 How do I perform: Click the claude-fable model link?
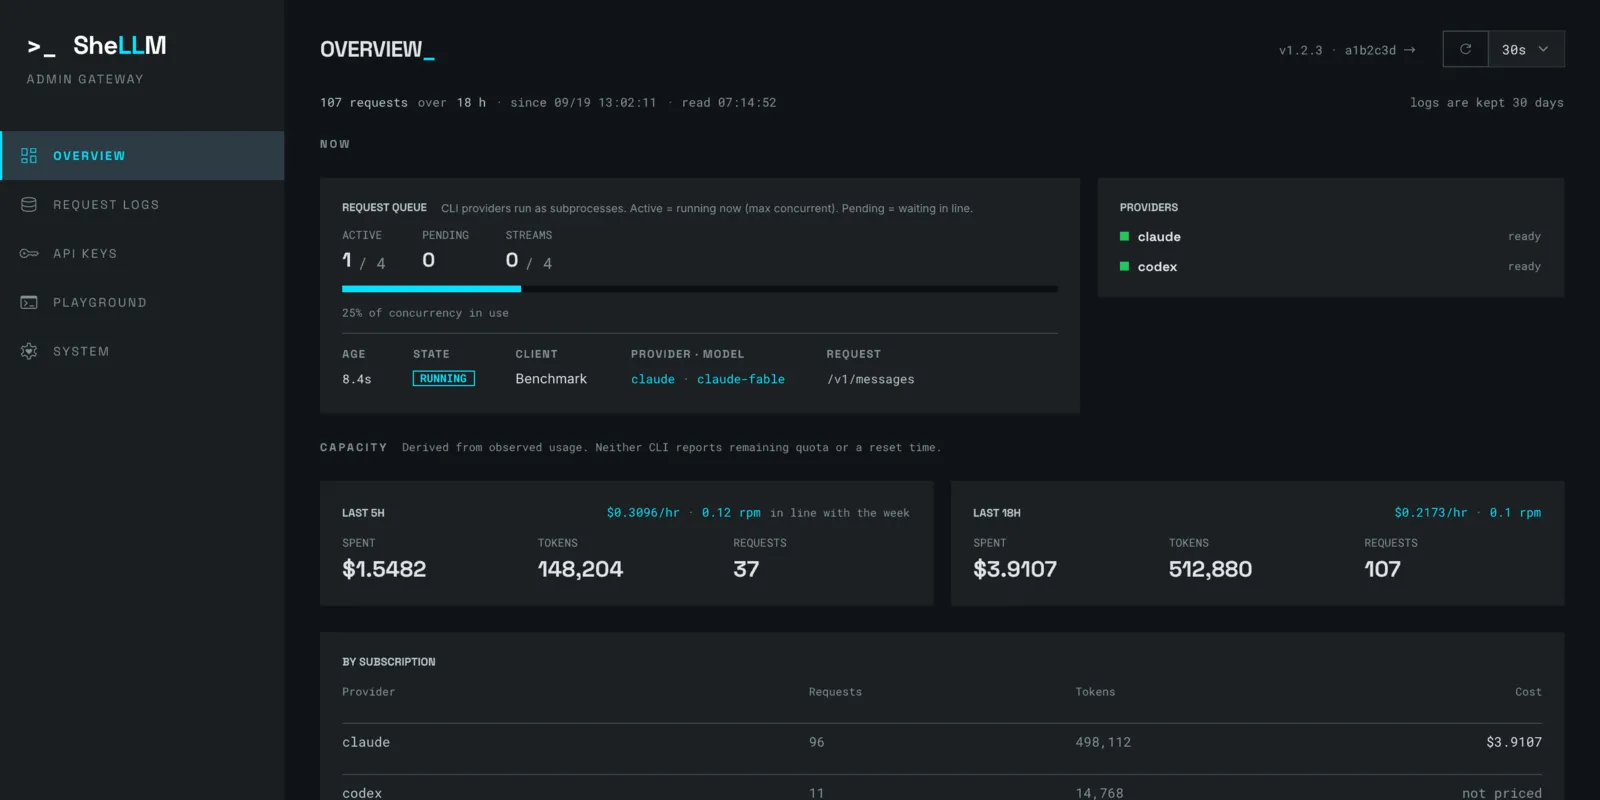[741, 379]
